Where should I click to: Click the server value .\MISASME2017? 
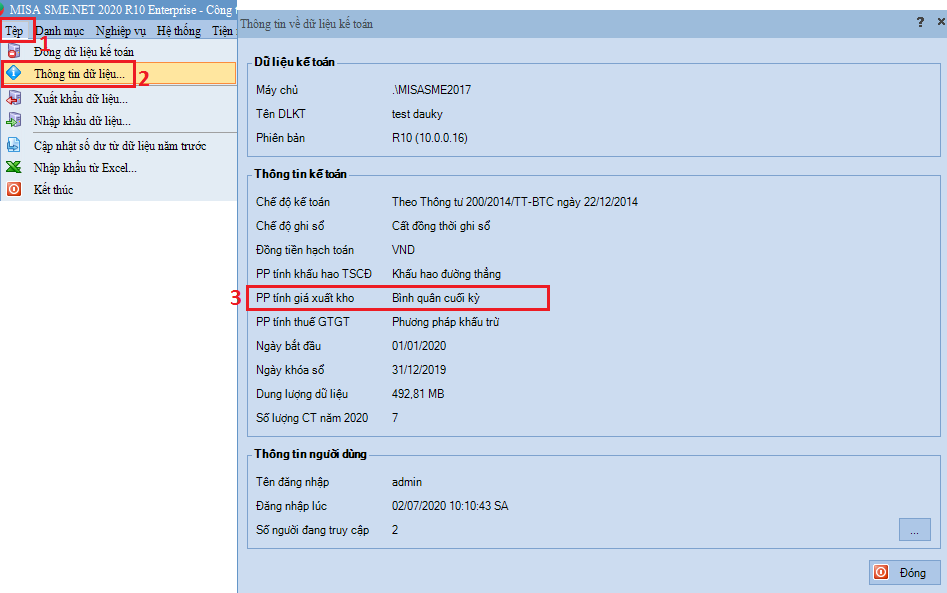click(431, 90)
